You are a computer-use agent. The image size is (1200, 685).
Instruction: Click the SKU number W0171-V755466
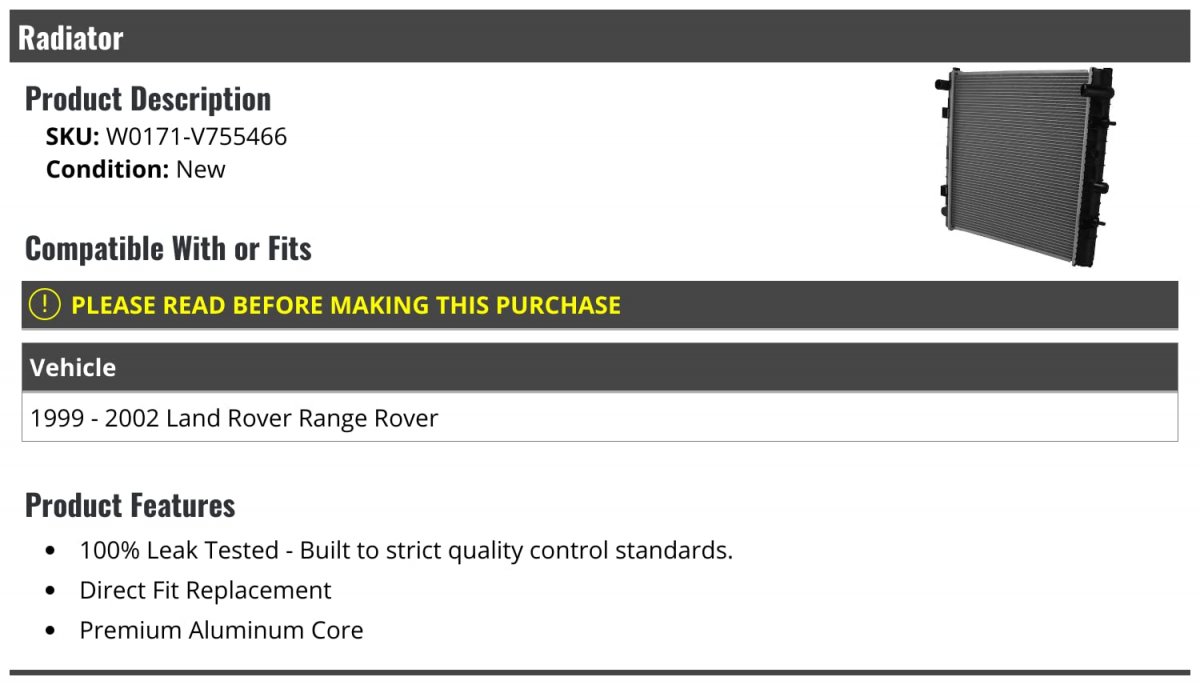(196, 136)
